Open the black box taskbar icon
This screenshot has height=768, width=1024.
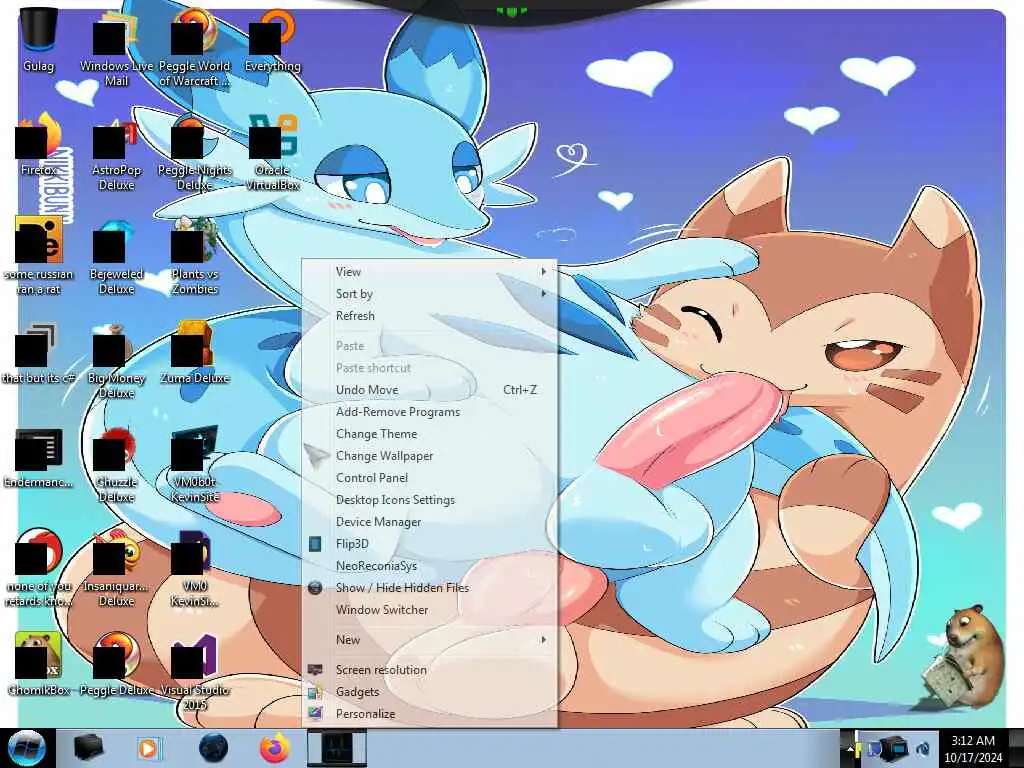(89, 748)
